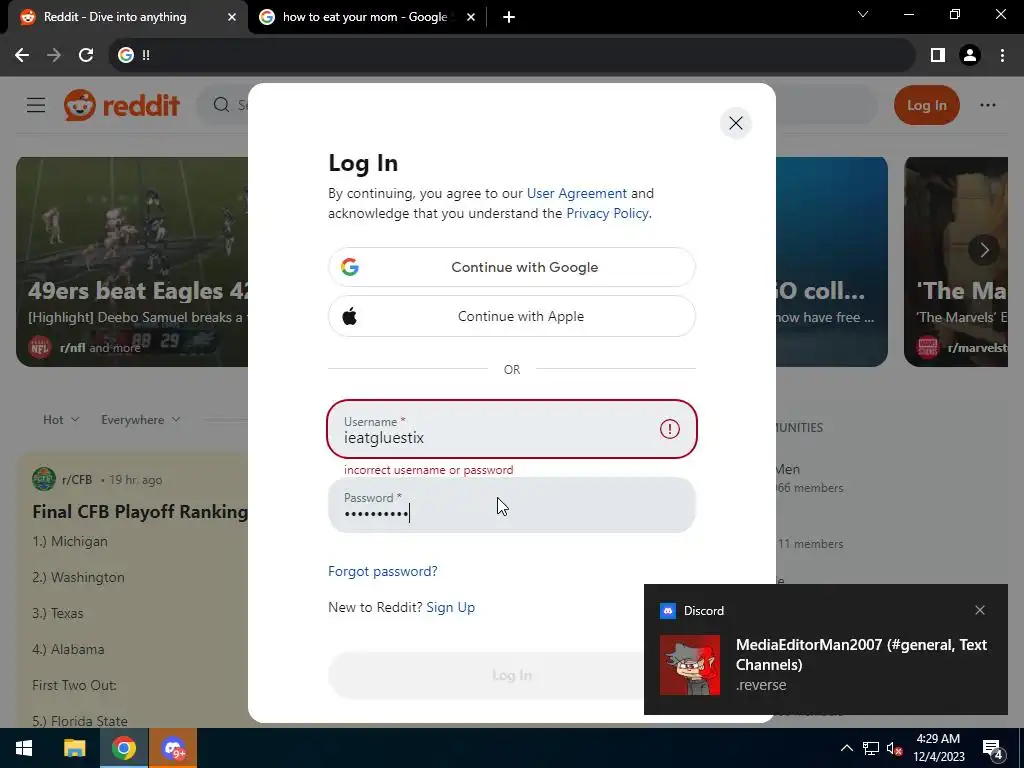Click the r/nfl community label
1024x768 pixels.
(x=72, y=348)
